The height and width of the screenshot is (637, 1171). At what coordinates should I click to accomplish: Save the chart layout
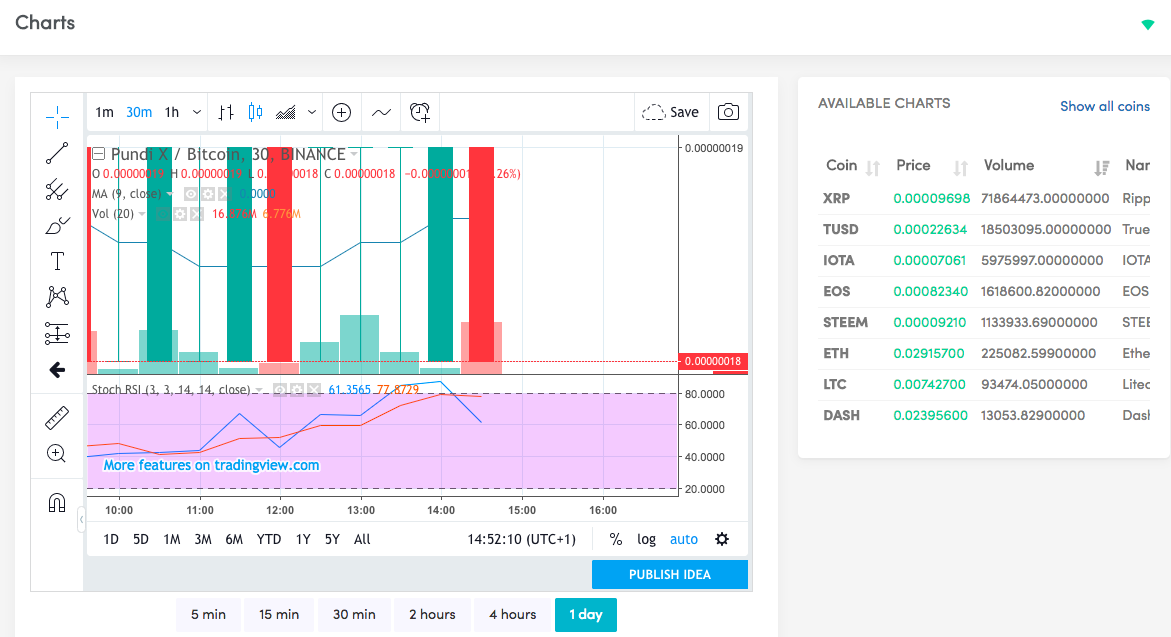click(671, 112)
